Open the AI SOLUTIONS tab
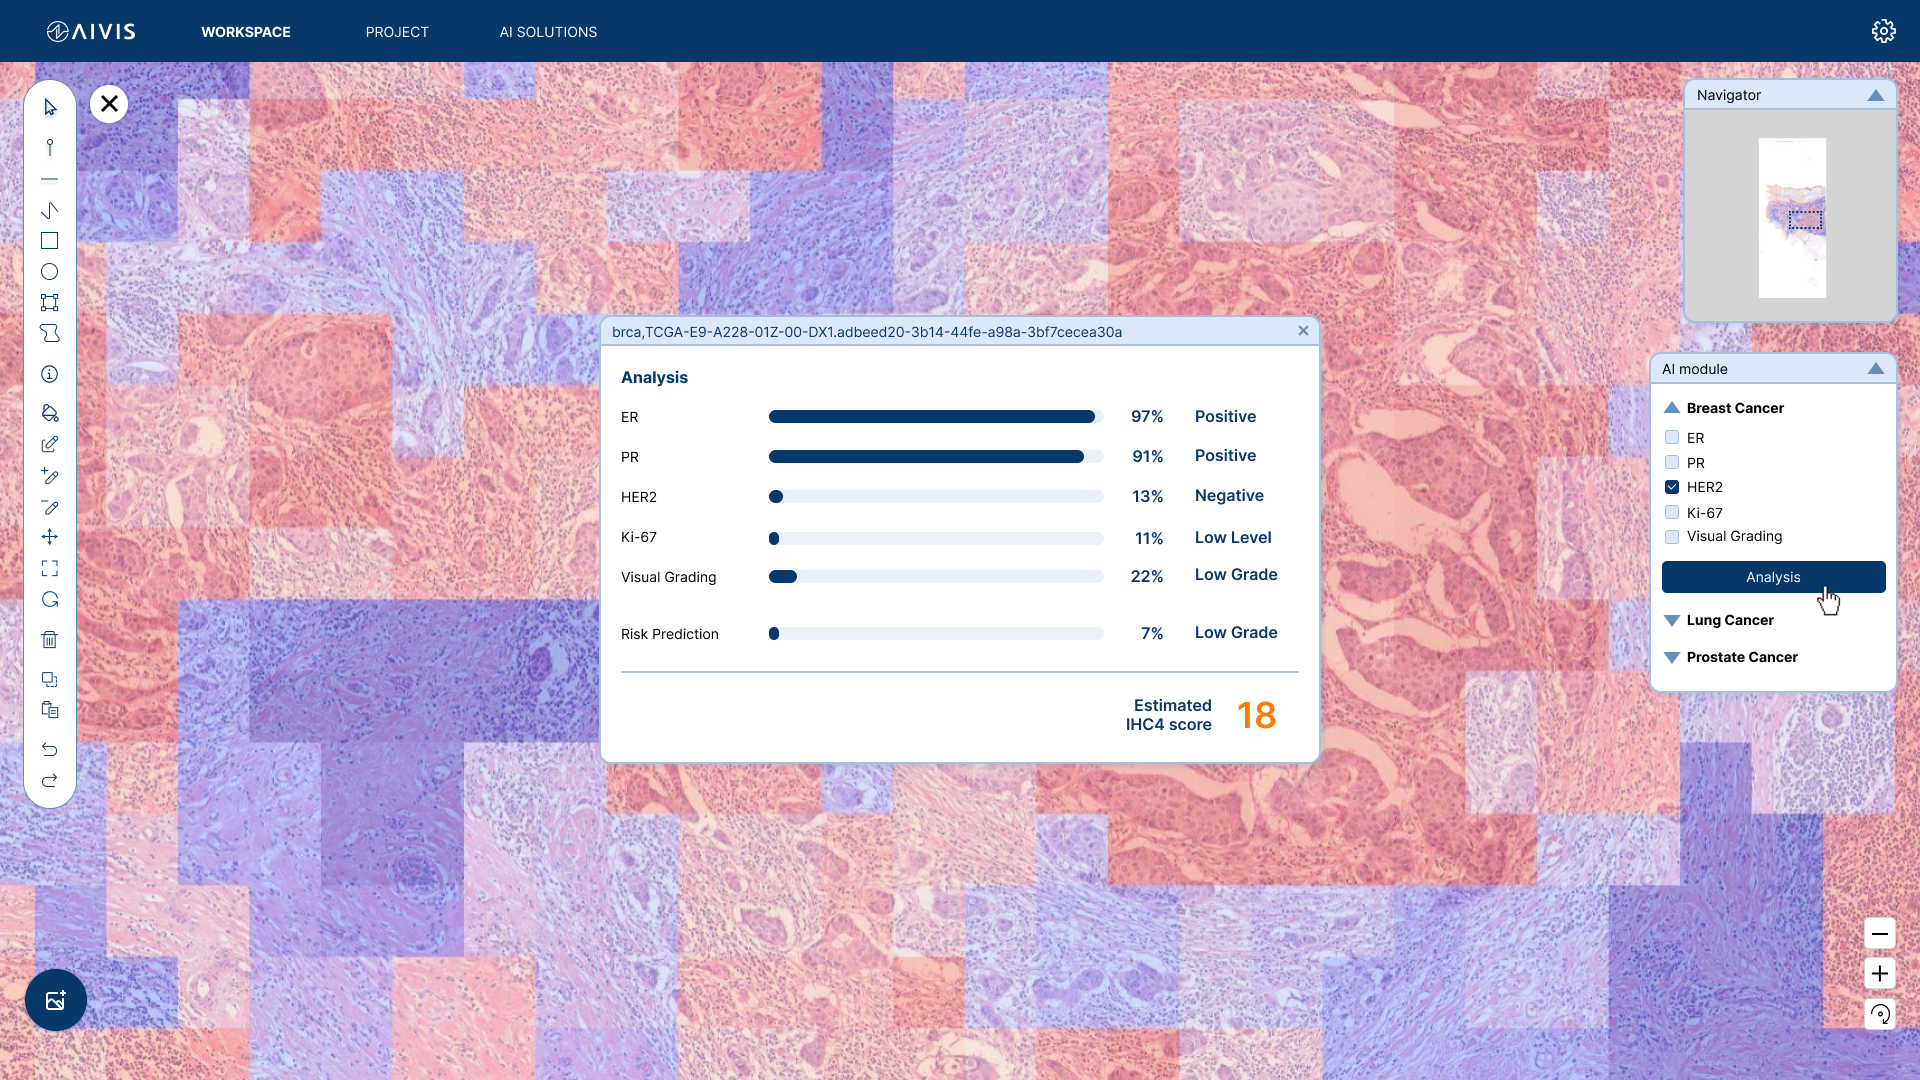Viewport: 1920px width, 1080px height. pyautogui.click(x=548, y=32)
